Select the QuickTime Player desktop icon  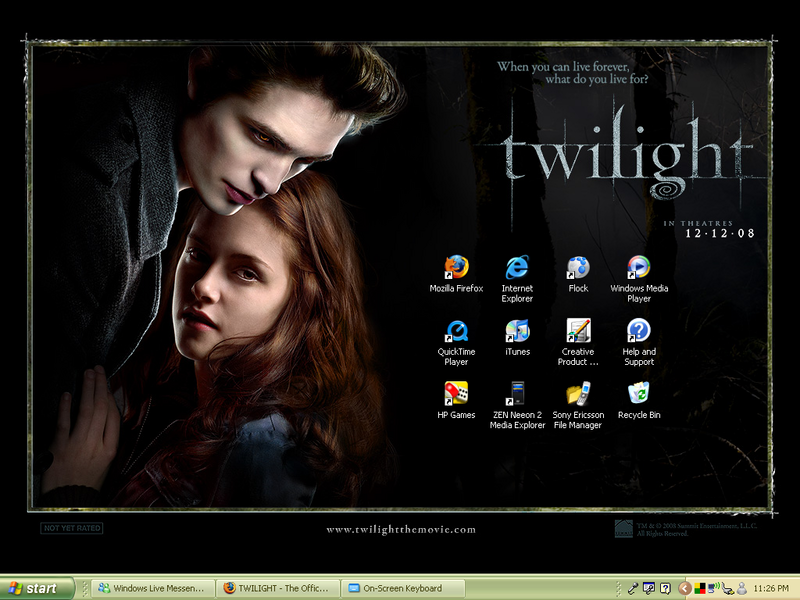point(456,342)
